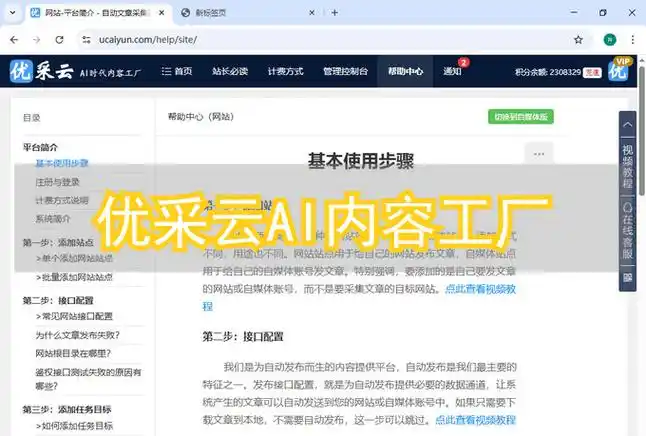Click the VIP 优 avatar icon

(x=618, y=70)
